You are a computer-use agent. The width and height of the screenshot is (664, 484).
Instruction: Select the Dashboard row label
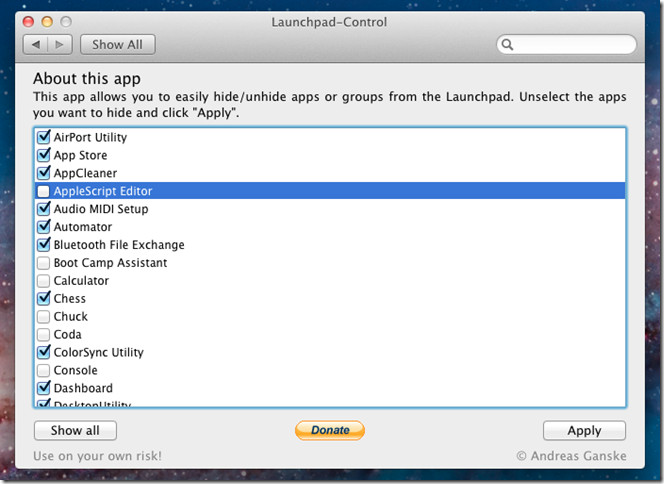coord(83,388)
